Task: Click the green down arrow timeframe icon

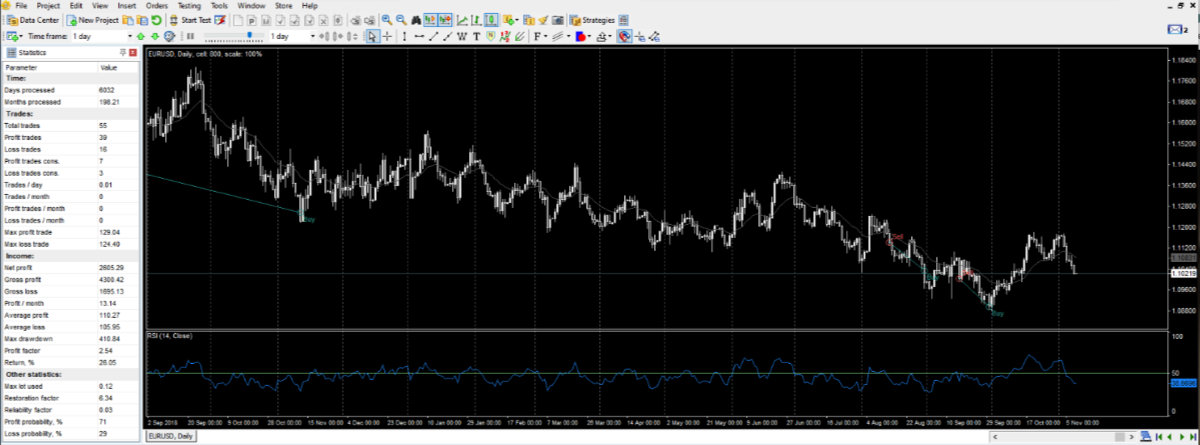Action: (x=155, y=36)
